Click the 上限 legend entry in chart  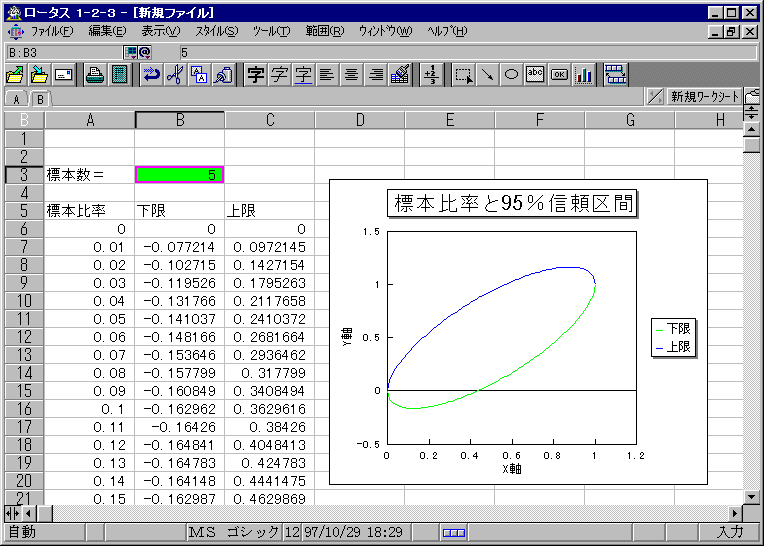pos(674,347)
